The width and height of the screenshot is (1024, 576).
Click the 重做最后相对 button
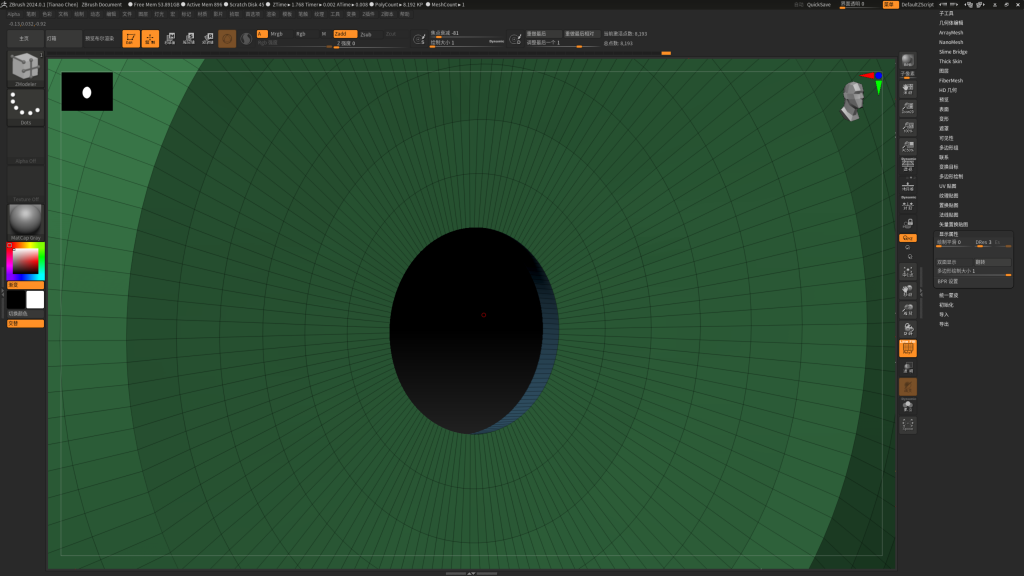pos(581,33)
